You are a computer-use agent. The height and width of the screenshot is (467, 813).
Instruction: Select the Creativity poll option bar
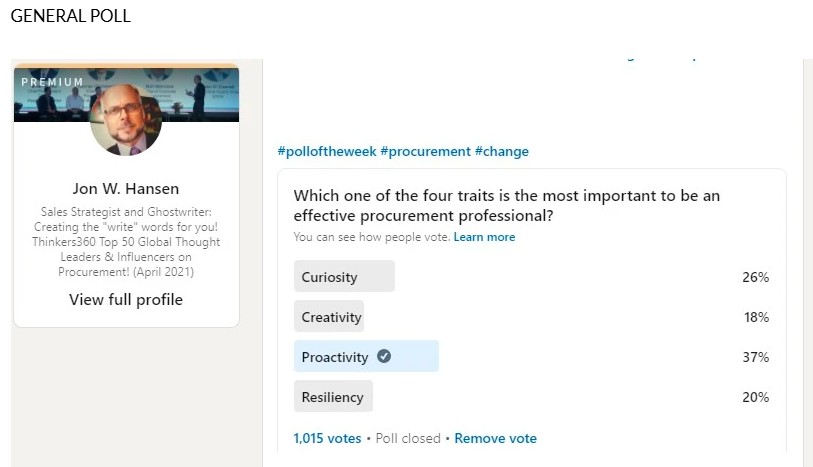(x=330, y=317)
